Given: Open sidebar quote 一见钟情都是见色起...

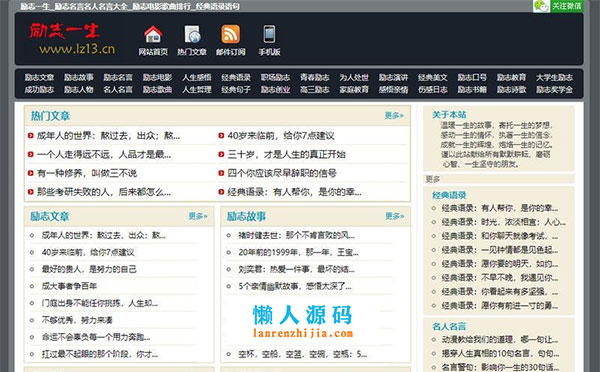Looking at the screenshot, I should point(500,250).
